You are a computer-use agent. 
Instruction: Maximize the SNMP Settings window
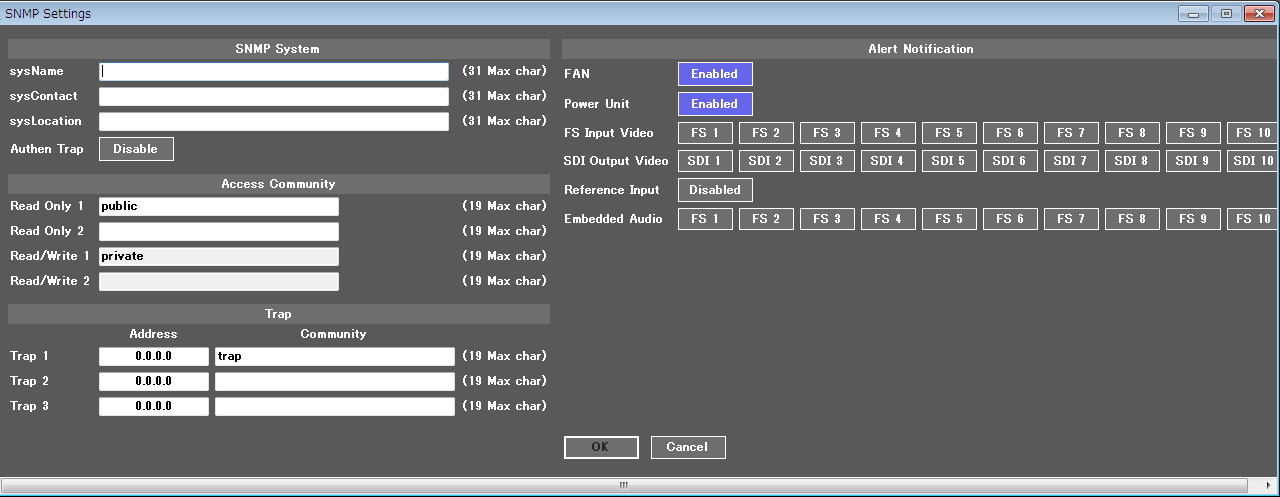coord(1226,13)
